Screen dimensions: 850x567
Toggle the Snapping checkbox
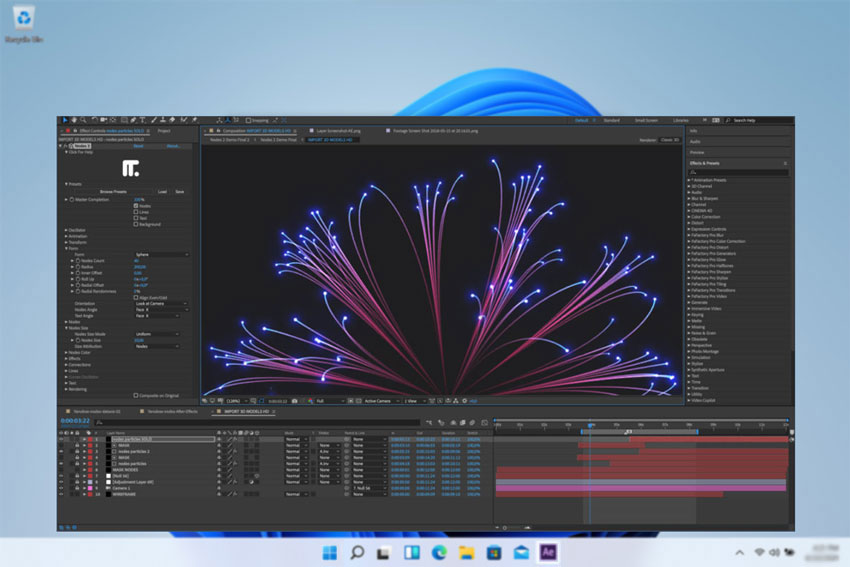[x=248, y=120]
